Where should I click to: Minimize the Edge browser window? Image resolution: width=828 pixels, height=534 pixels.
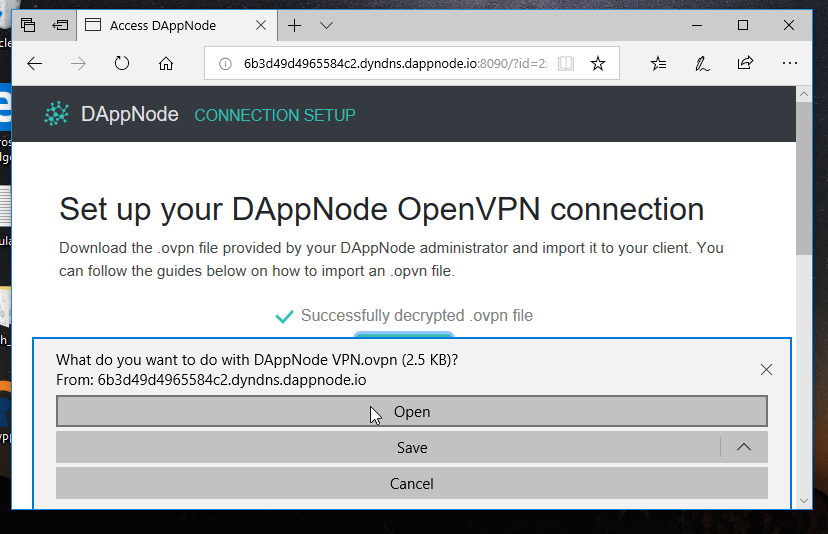pyautogui.click(x=697, y=25)
